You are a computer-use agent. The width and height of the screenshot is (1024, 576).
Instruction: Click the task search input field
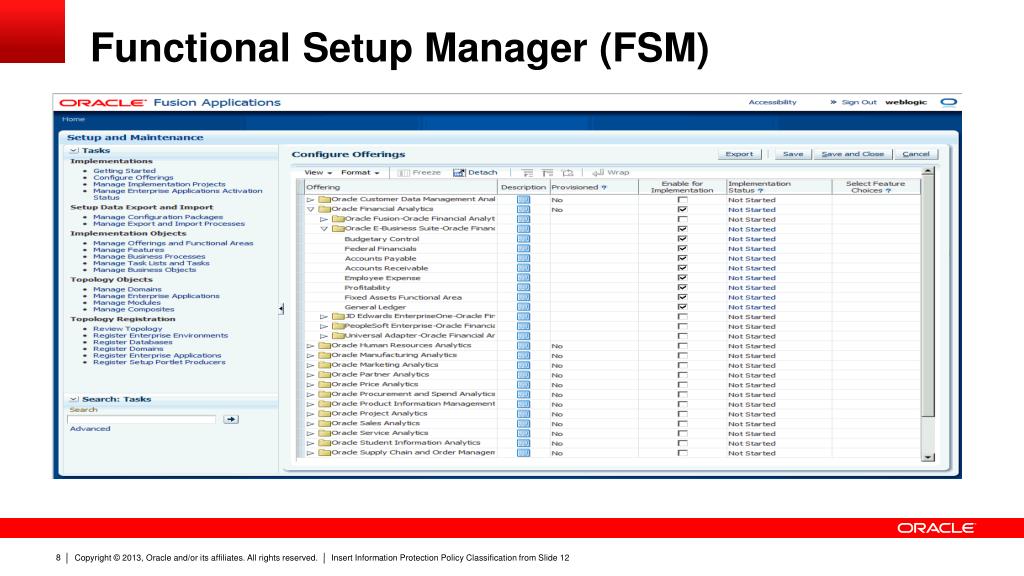click(142, 419)
